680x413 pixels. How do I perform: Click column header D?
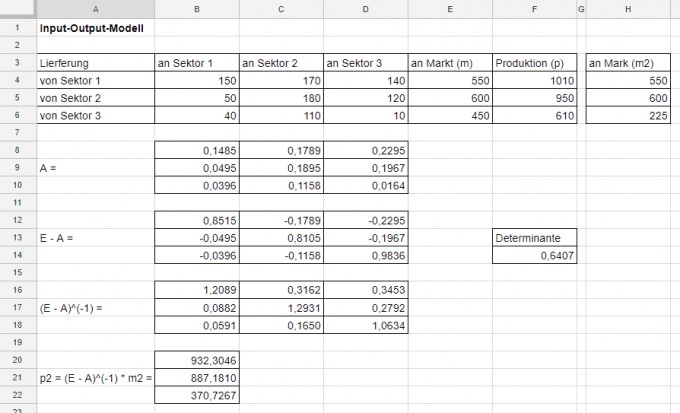coord(366,9)
